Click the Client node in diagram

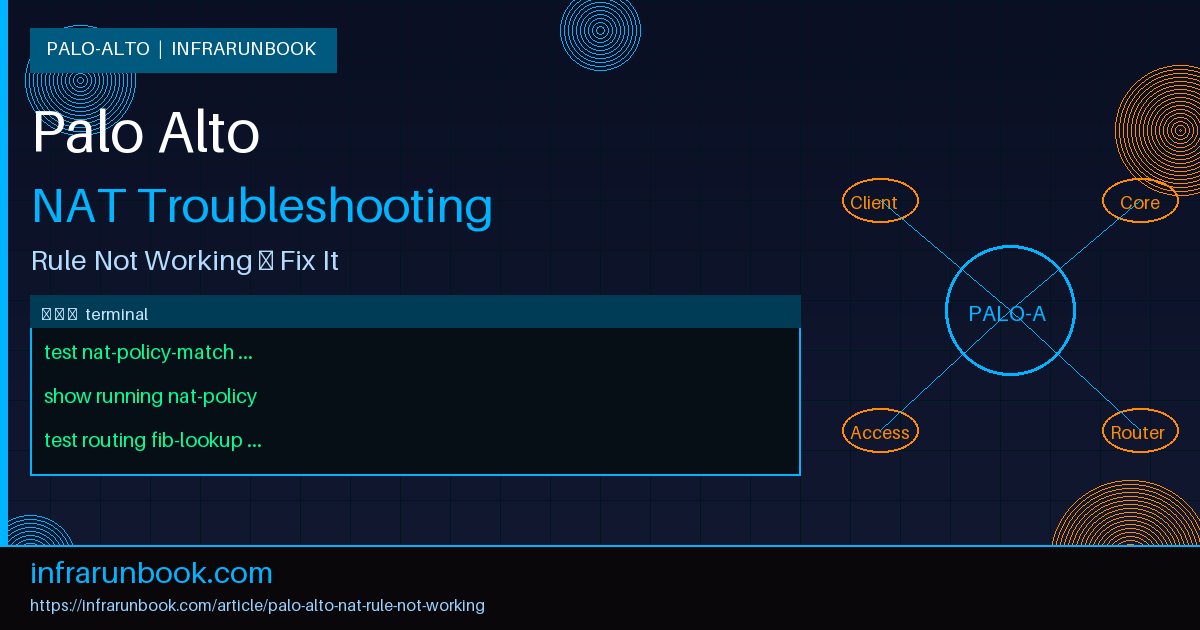point(879,201)
